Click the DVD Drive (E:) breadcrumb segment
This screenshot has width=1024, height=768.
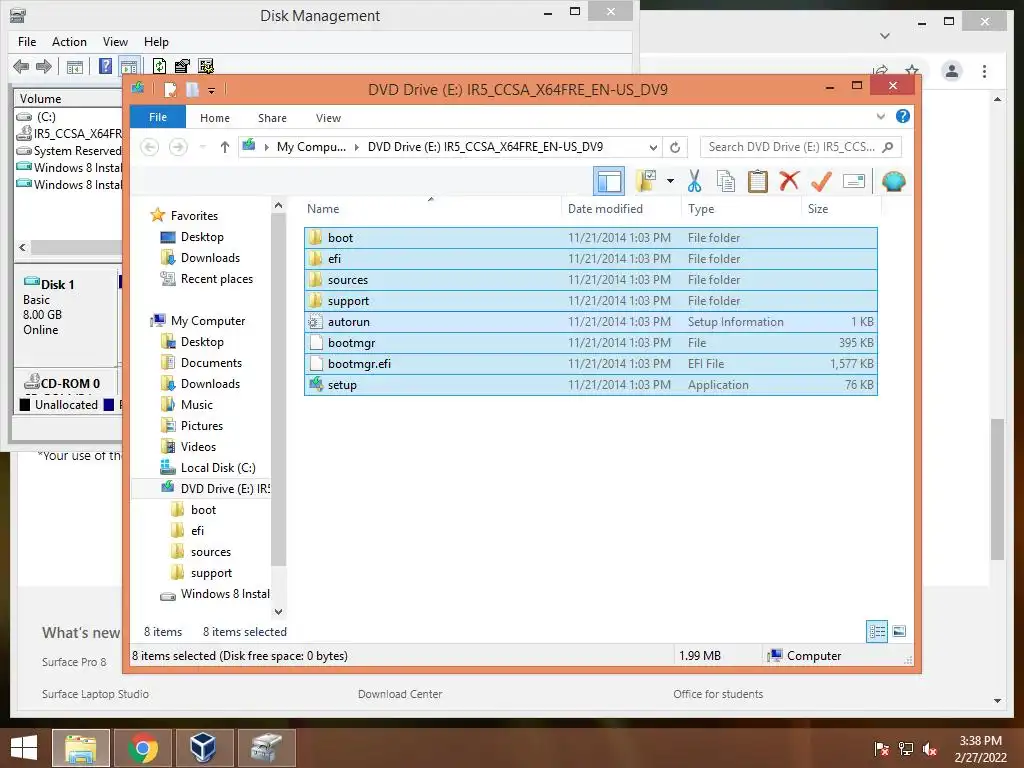coord(485,147)
